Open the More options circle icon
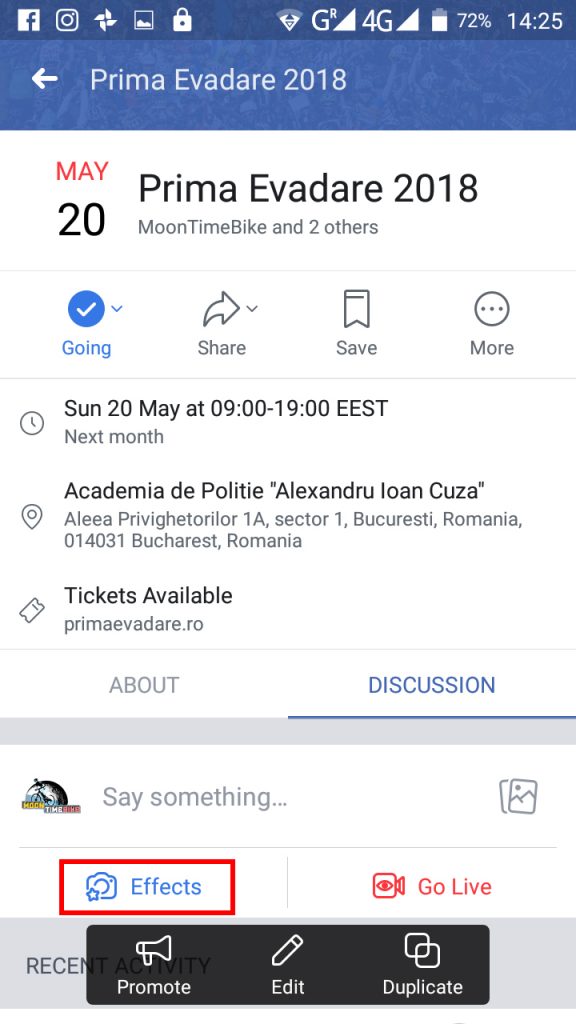 [491, 310]
